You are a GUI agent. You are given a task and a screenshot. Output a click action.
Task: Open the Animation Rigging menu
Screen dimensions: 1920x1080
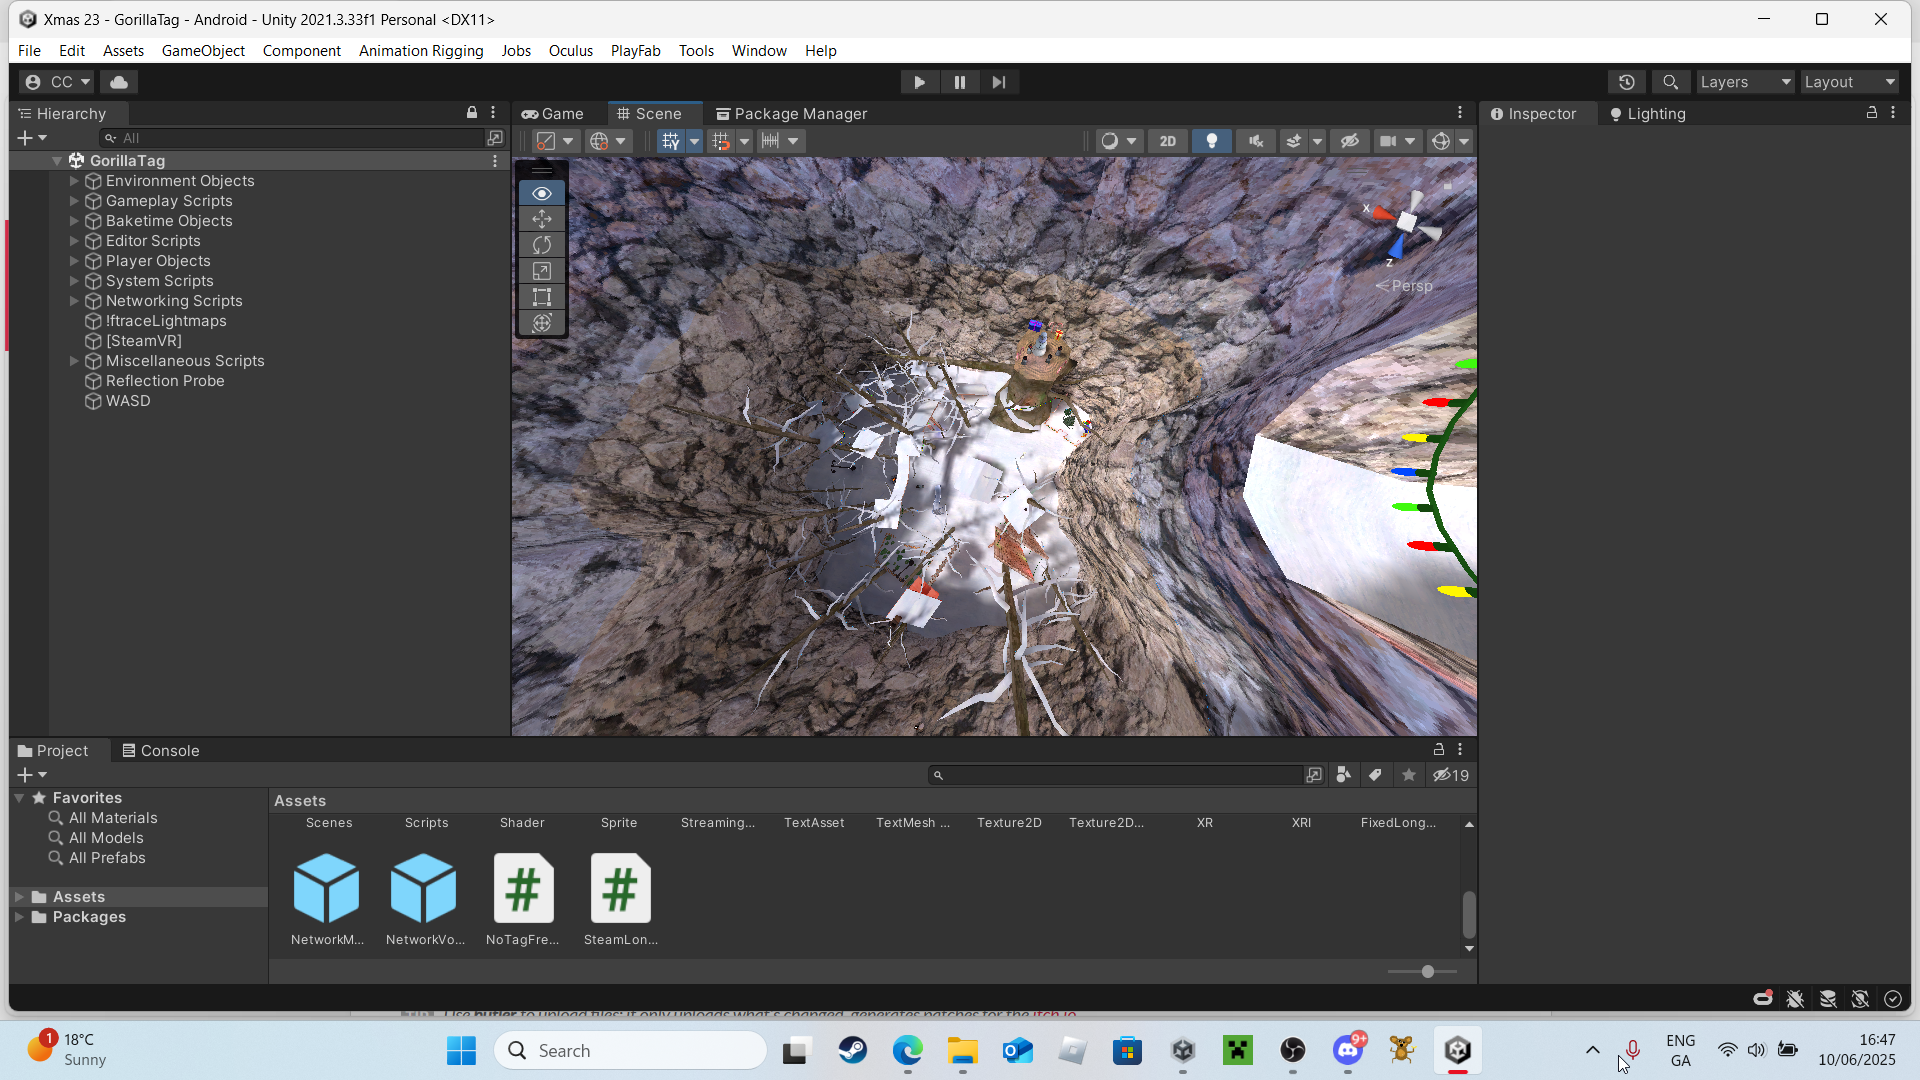point(421,51)
